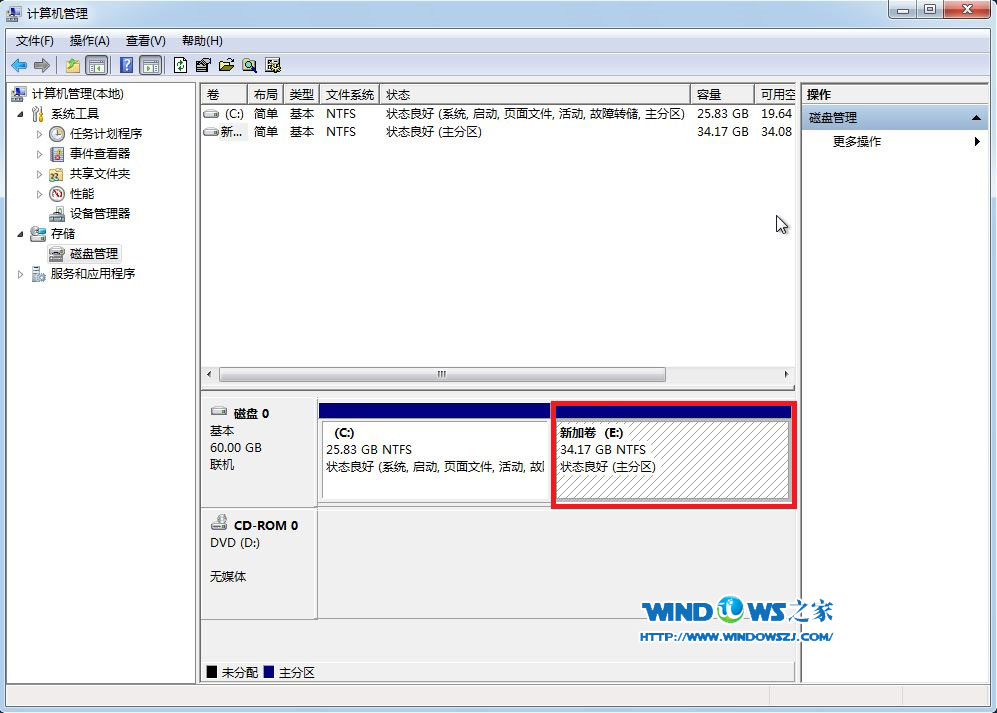The height and width of the screenshot is (713, 997).
Task: Toggle the show/hide console tree button
Action: click(97, 65)
